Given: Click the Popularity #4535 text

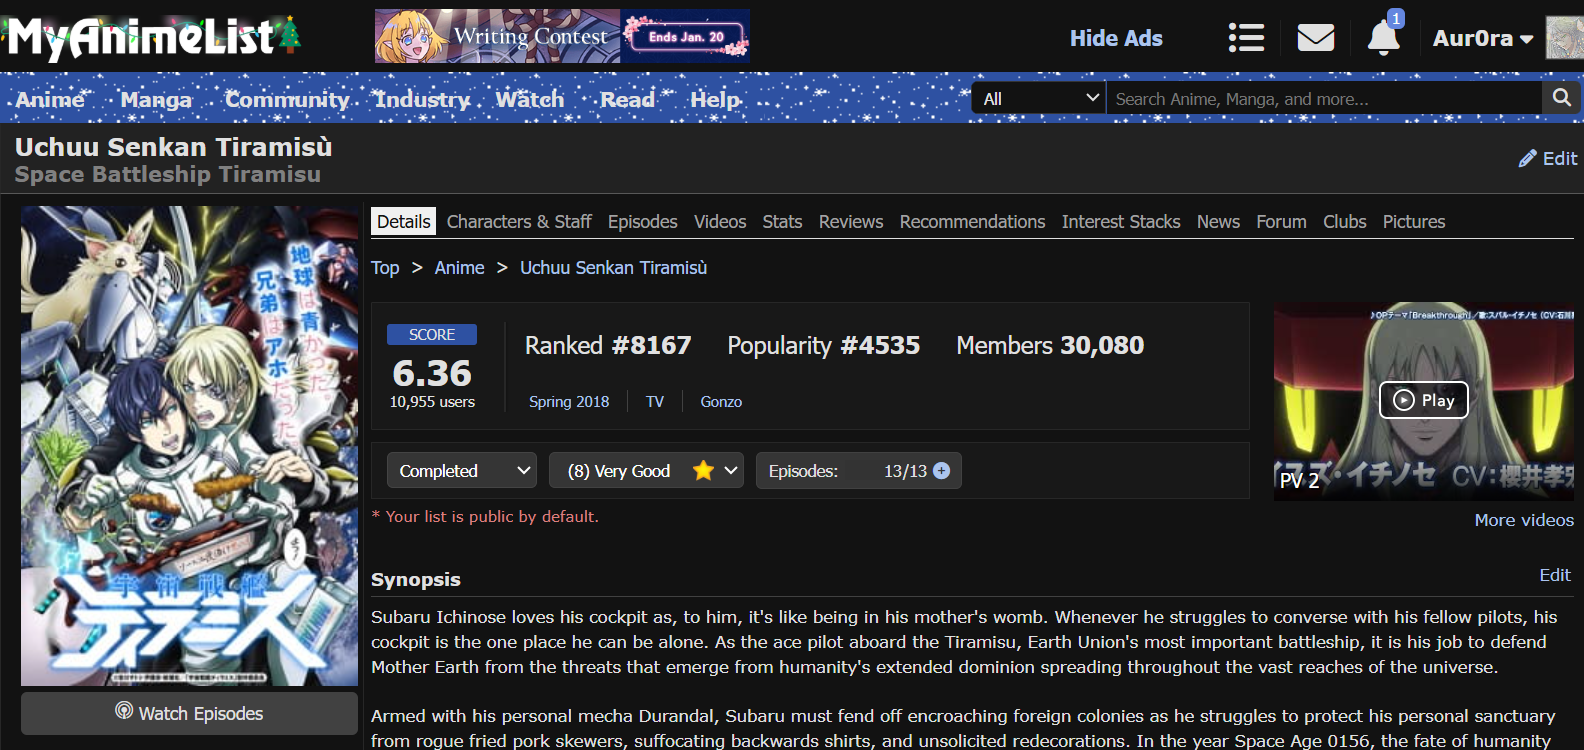Looking at the screenshot, I should (x=823, y=345).
